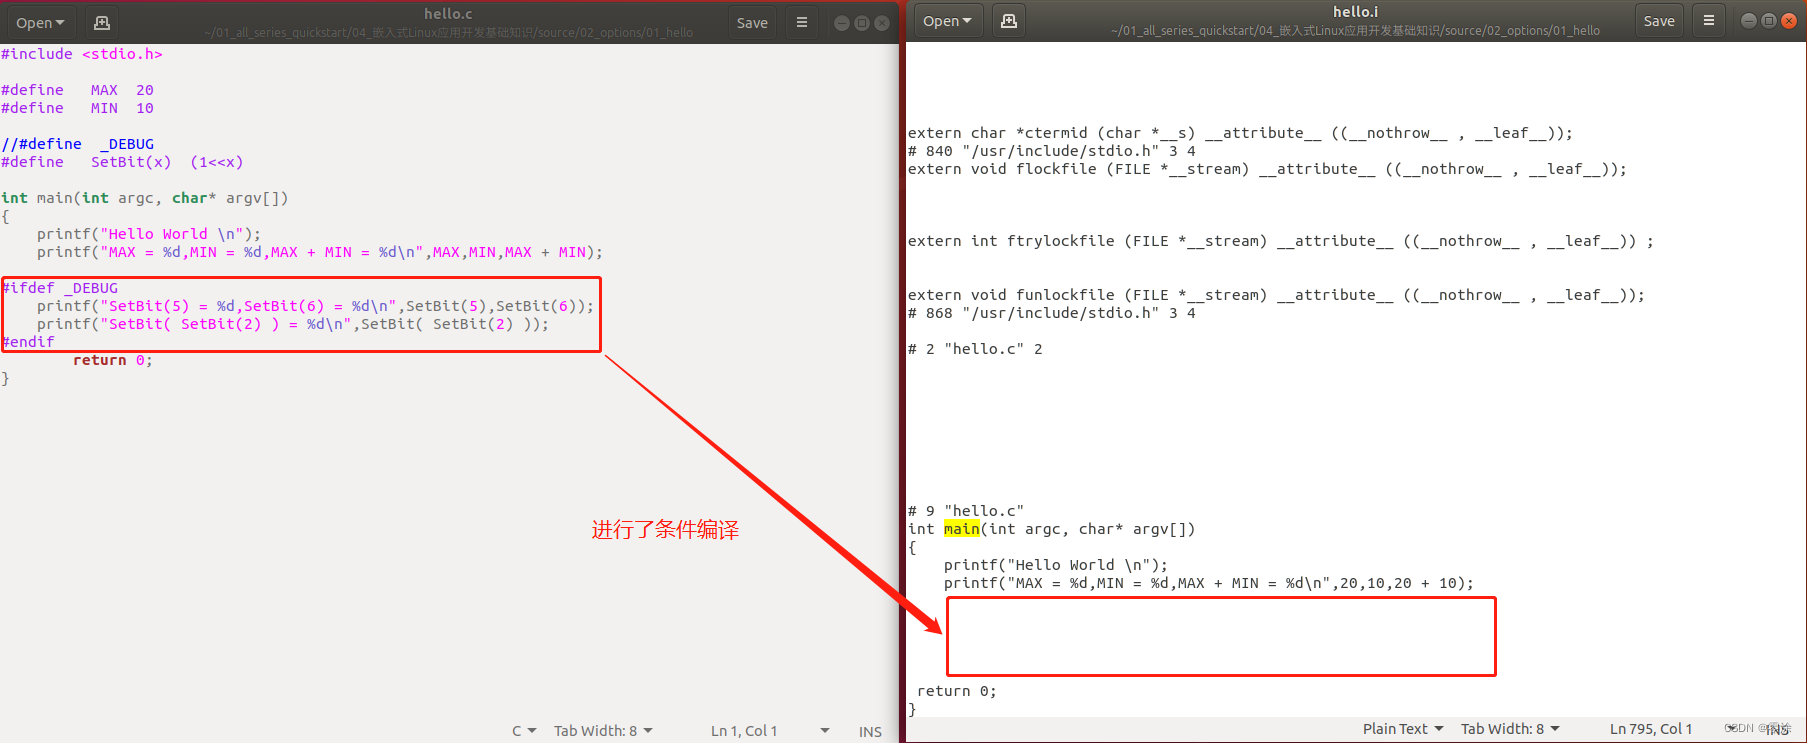
Task: Open Plain Text language selector in hello.i
Action: coord(1403,729)
